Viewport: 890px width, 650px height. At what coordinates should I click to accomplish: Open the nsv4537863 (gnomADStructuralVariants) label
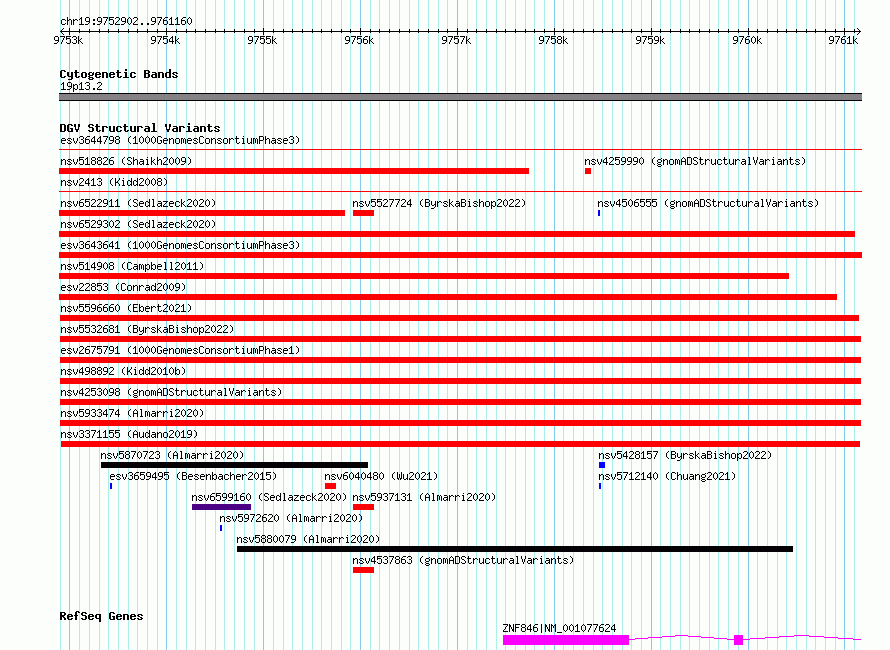pos(463,560)
